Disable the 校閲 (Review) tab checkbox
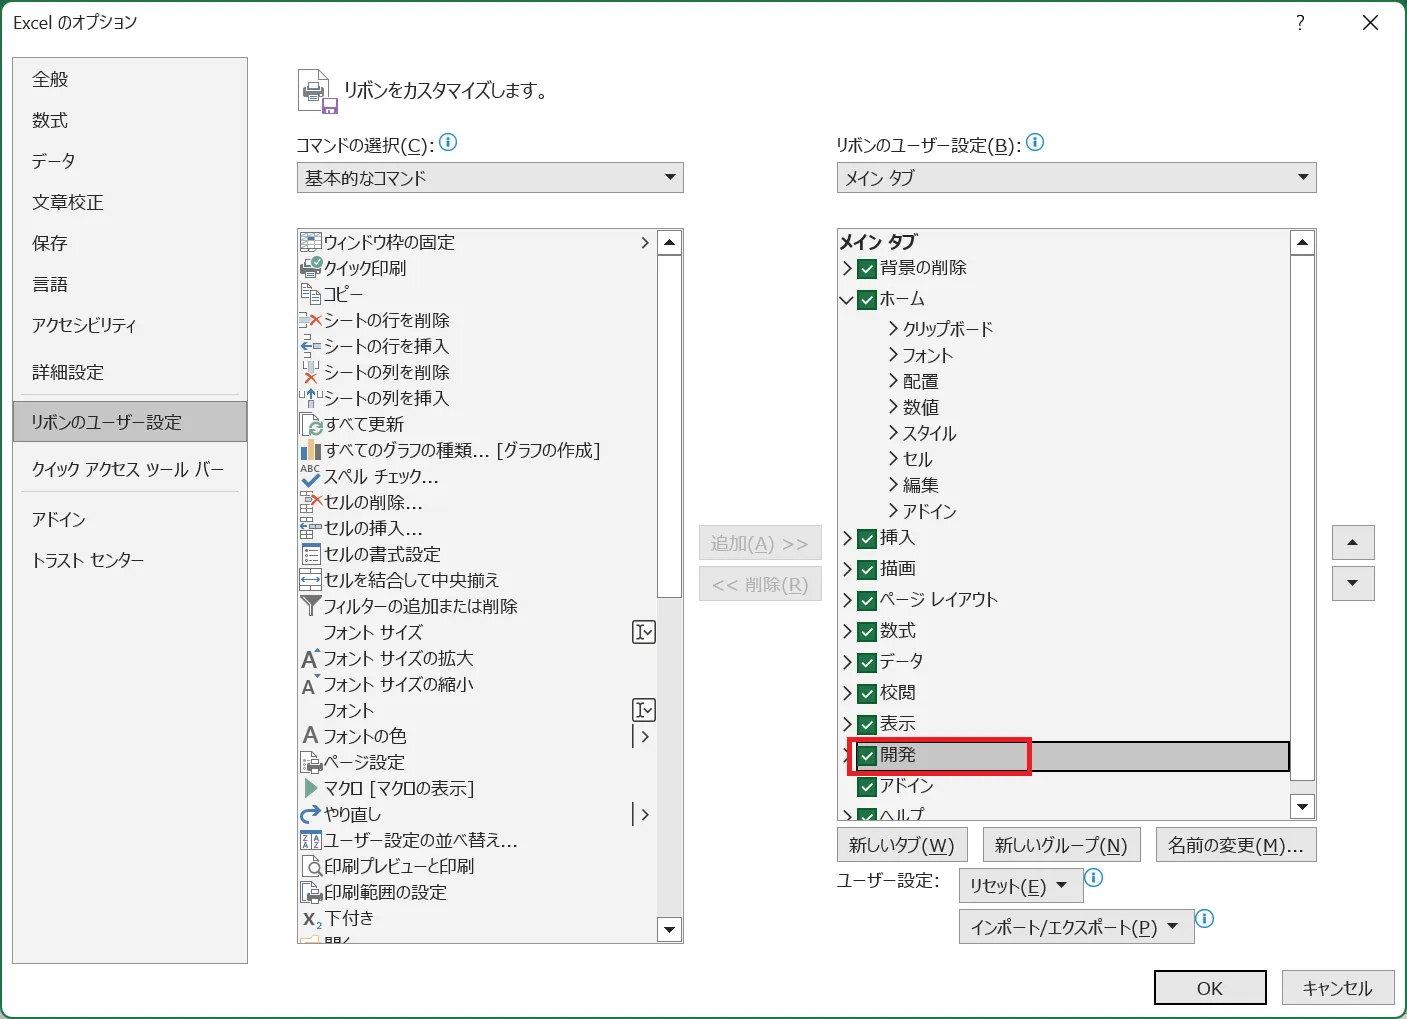This screenshot has width=1407, height=1019. (867, 694)
